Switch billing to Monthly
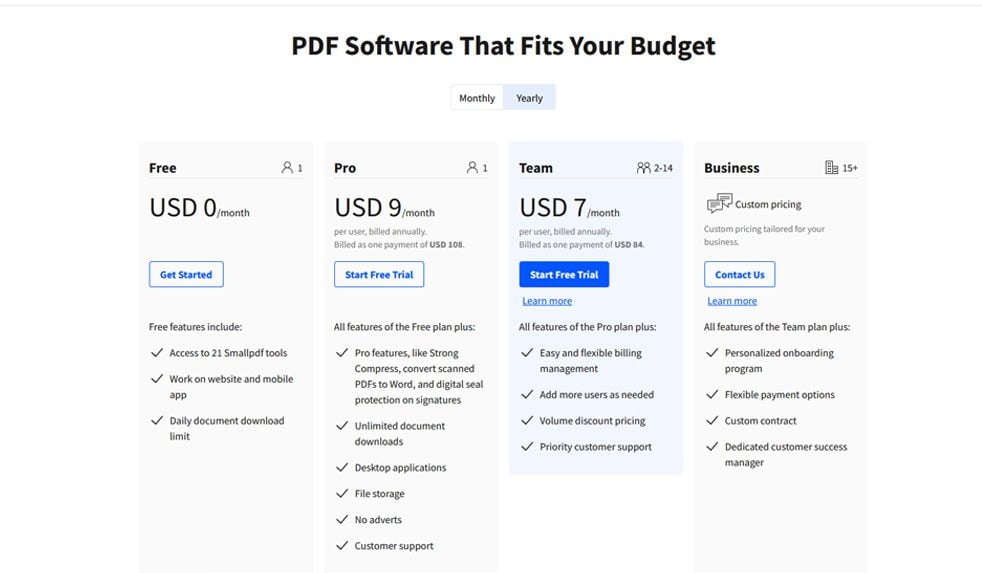This screenshot has width=982, height=573. point(477,98)
